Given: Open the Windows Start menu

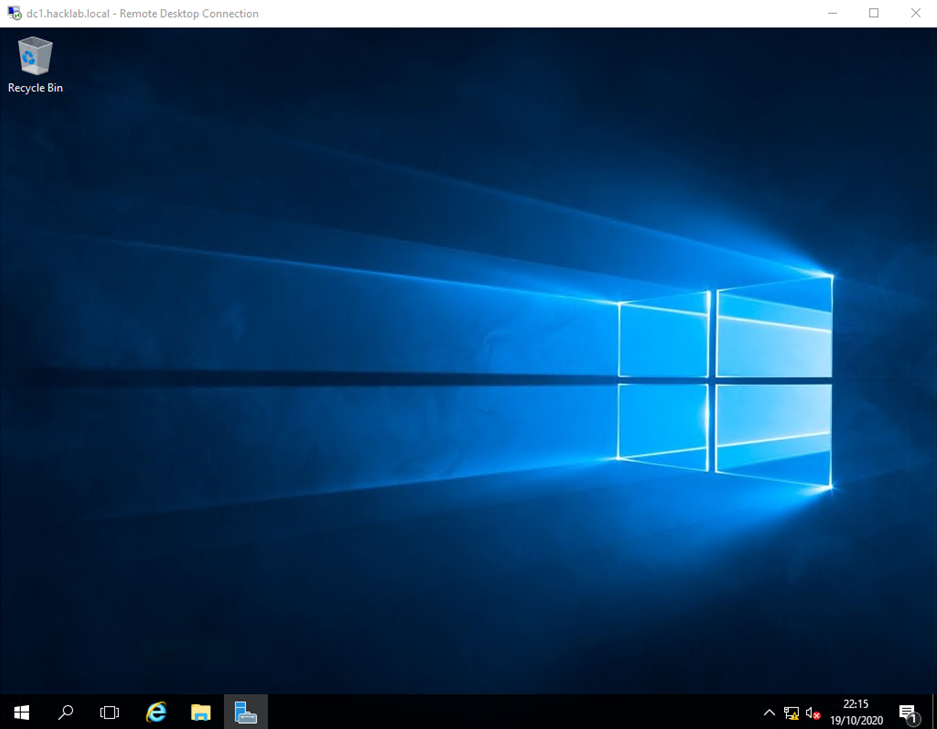Looking at the screenshot, I should [22, 712].
